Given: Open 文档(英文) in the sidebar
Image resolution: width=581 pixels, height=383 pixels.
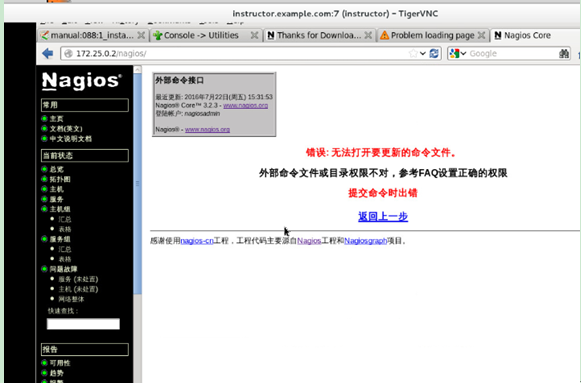Looking at the screenshot, I should pos(66,129).
